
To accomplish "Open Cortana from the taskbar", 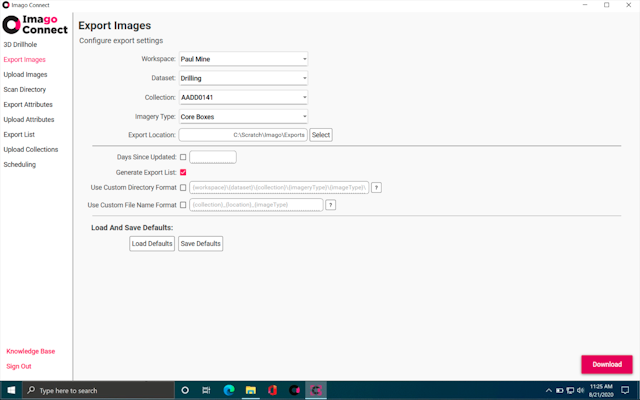I will (185, 390).
